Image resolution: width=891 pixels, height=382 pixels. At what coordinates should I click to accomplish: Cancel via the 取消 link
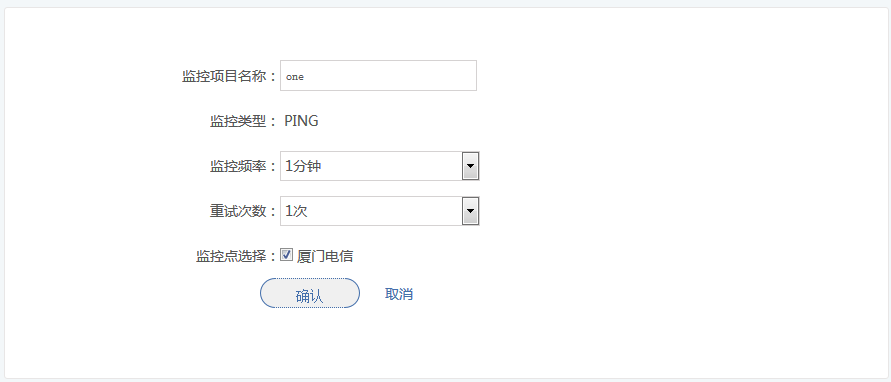[x=399, y=294]
